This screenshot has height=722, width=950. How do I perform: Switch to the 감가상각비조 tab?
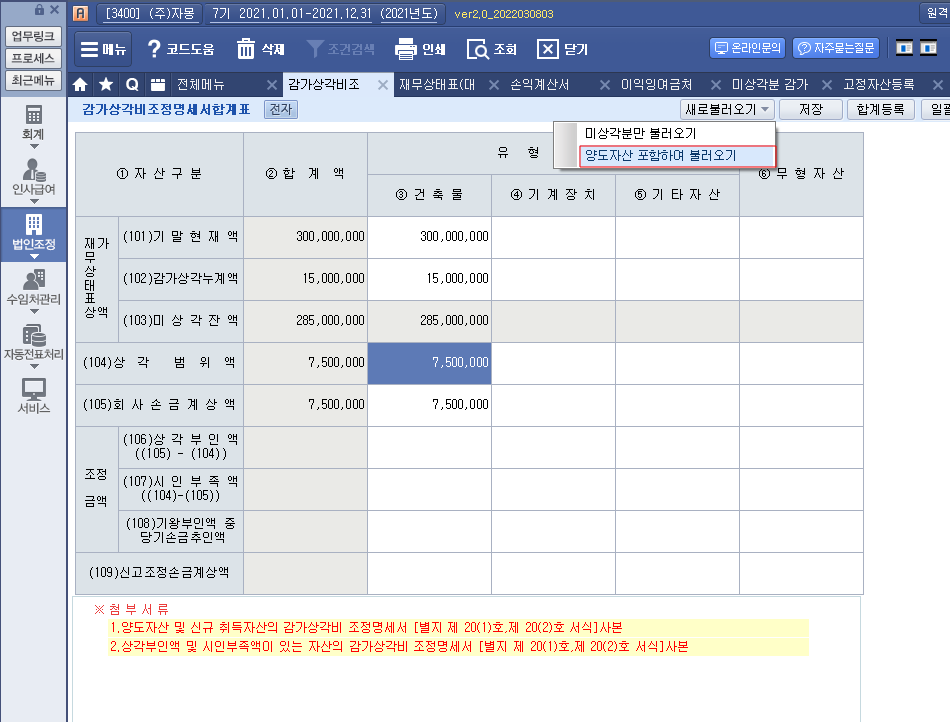tap(324, 85)
